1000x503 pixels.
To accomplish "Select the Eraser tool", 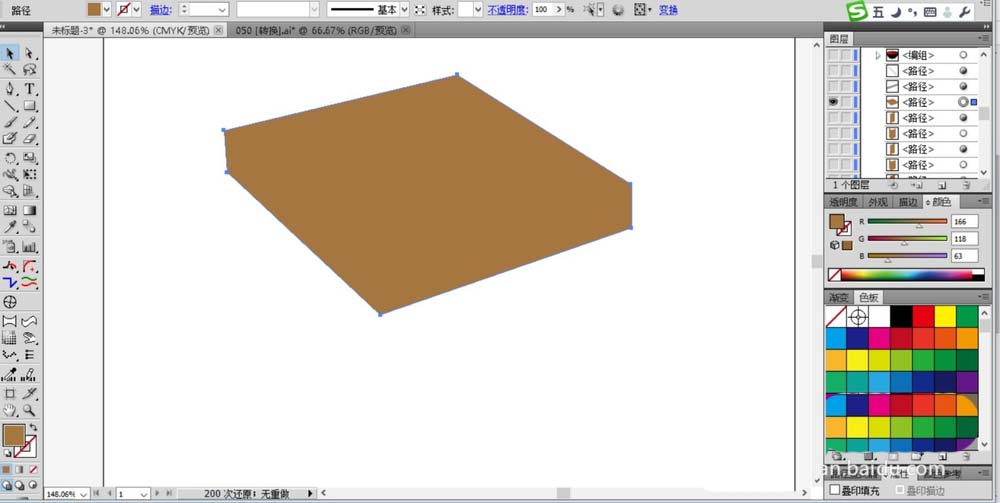I will (29, 138).
